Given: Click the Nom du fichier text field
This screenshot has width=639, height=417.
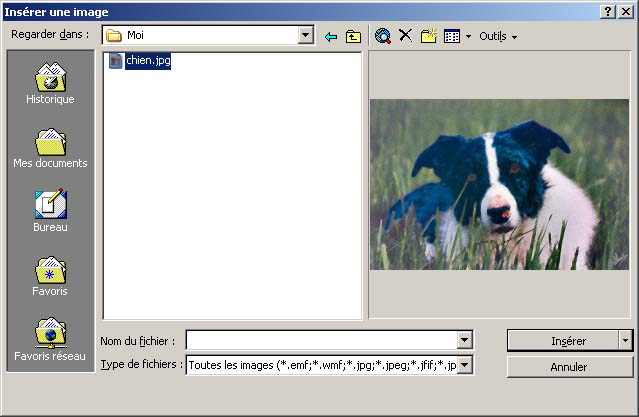Looking at the screenshot, I should point(320,341).
